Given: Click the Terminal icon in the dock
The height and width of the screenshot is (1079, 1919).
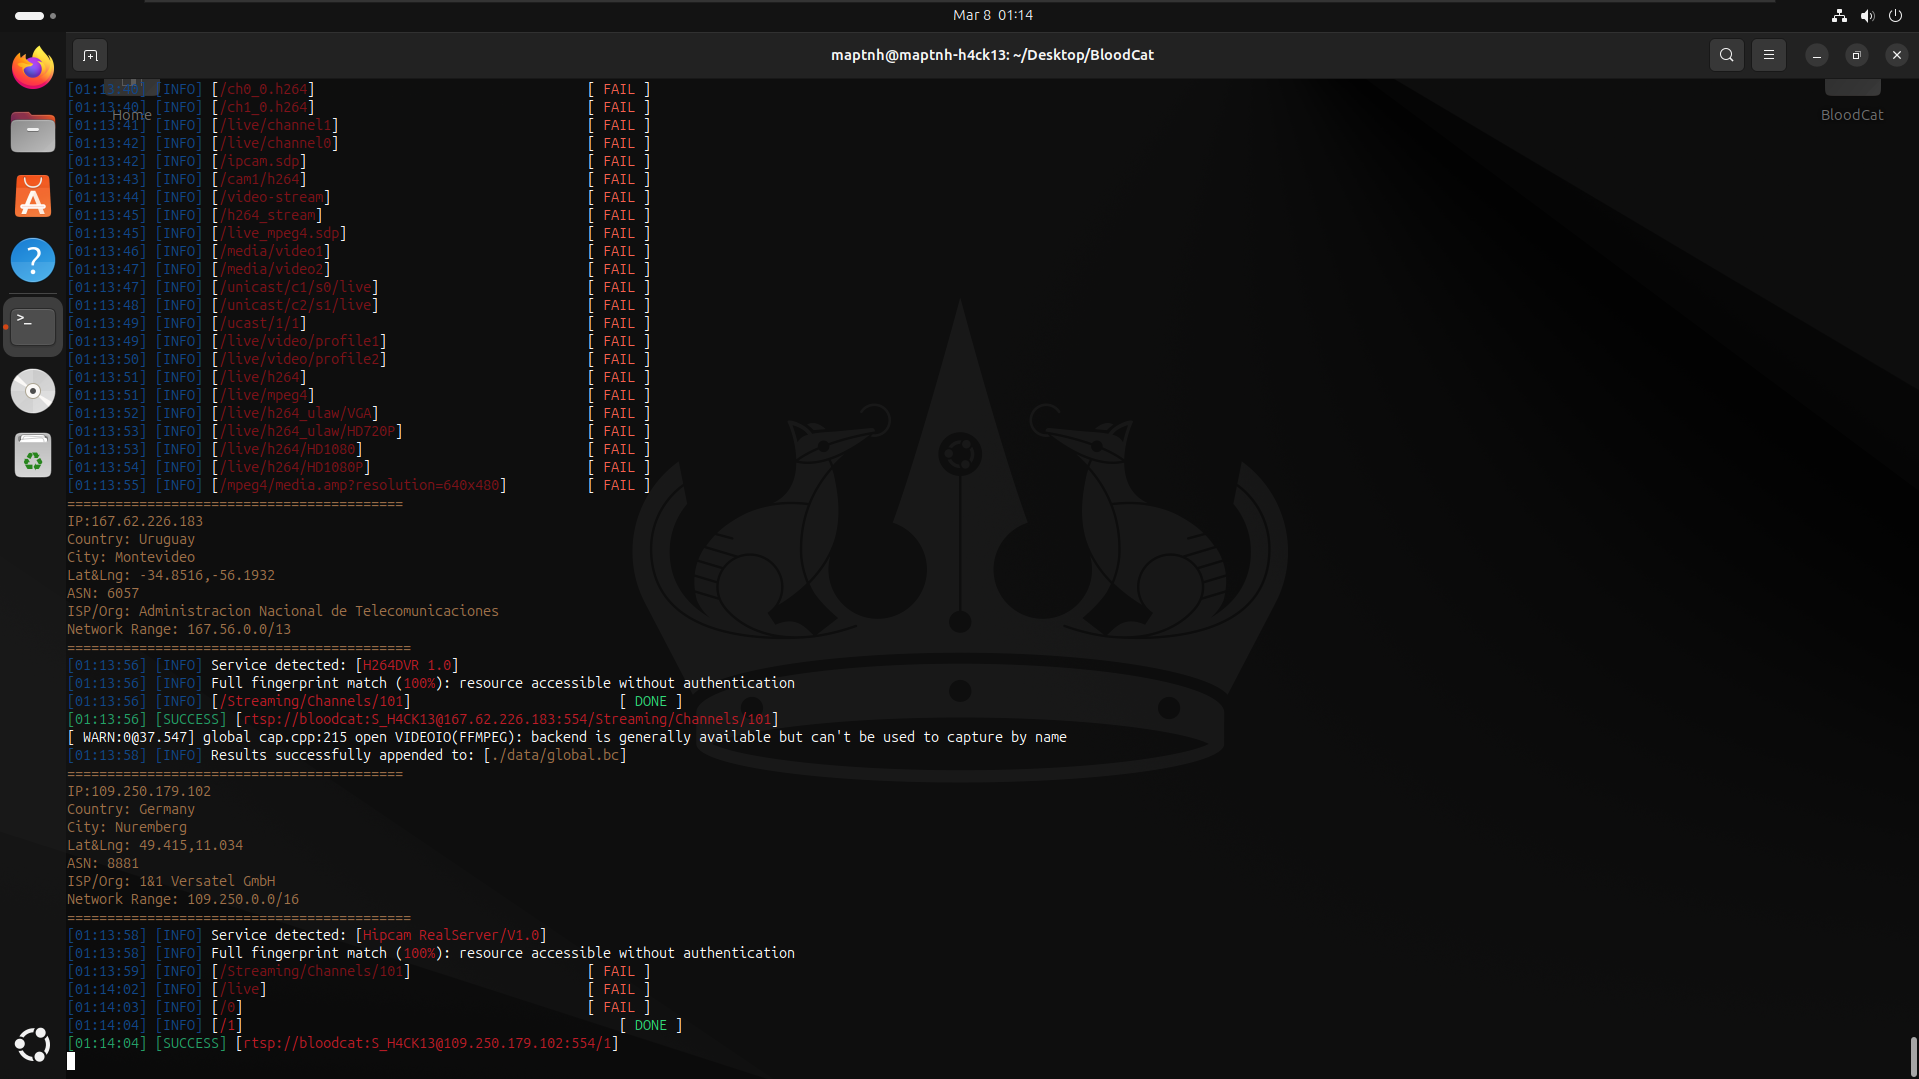Looking at the screenshot, I should pos(33,326).
